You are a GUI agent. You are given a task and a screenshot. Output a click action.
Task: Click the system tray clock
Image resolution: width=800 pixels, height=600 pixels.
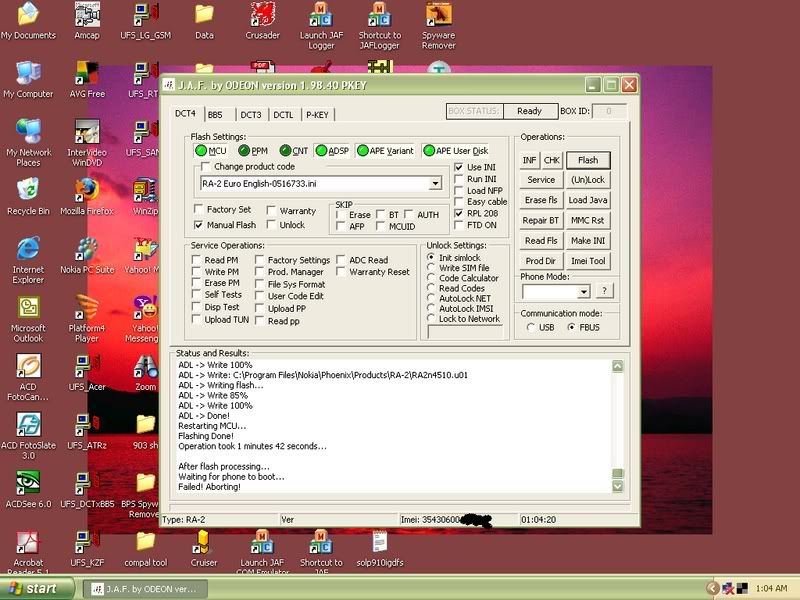tap(771, 589)
